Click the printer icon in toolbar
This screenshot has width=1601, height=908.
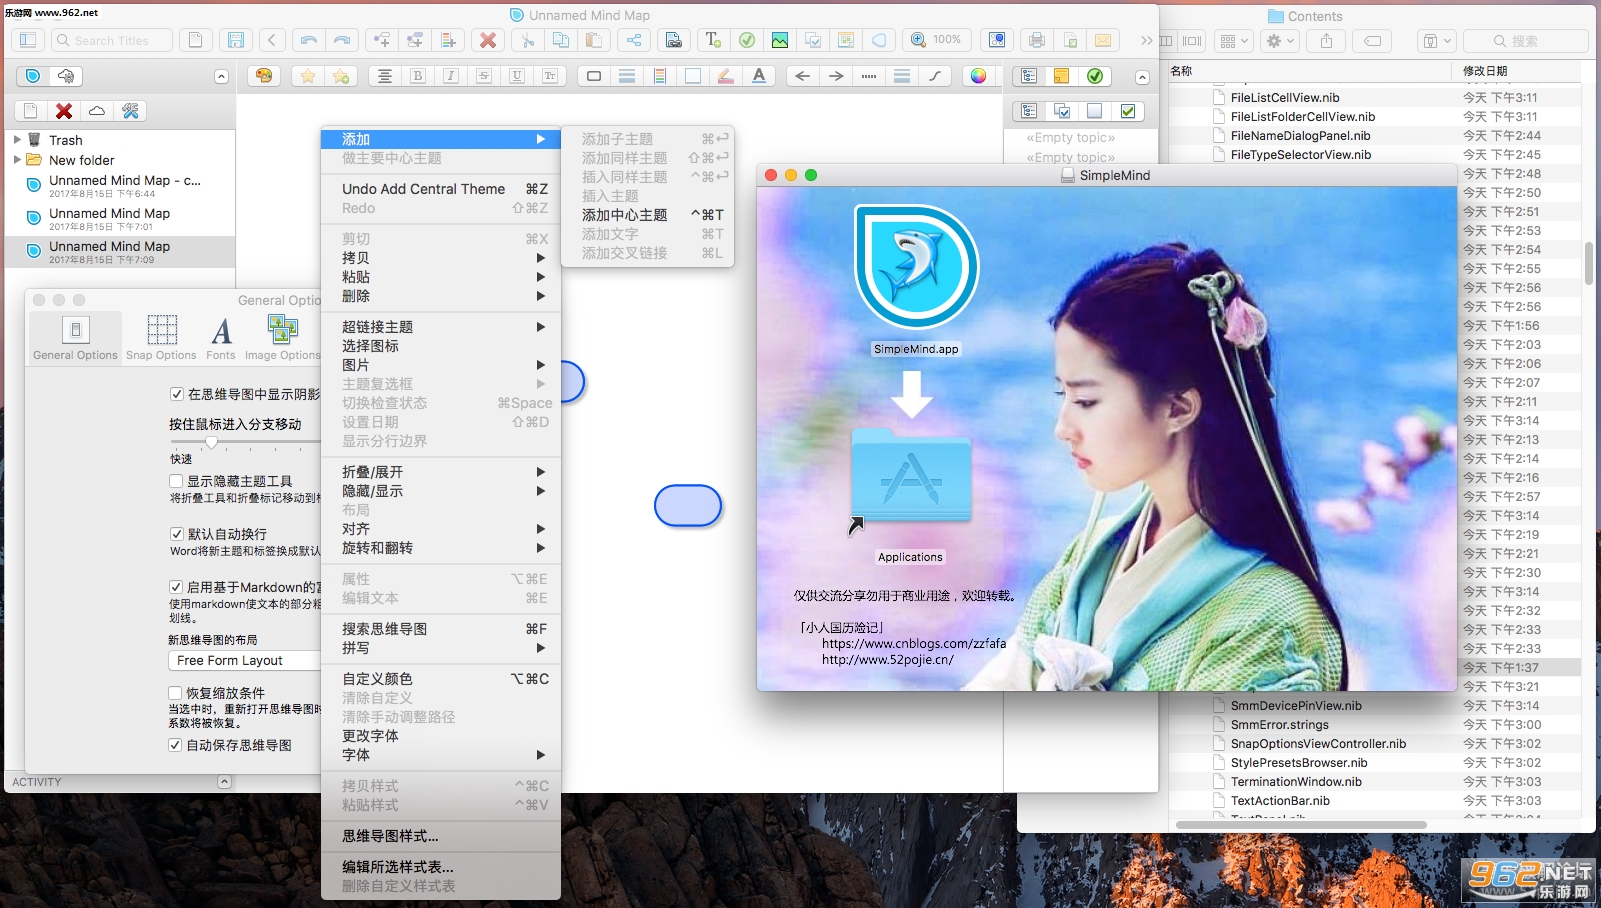[1037, 40]
